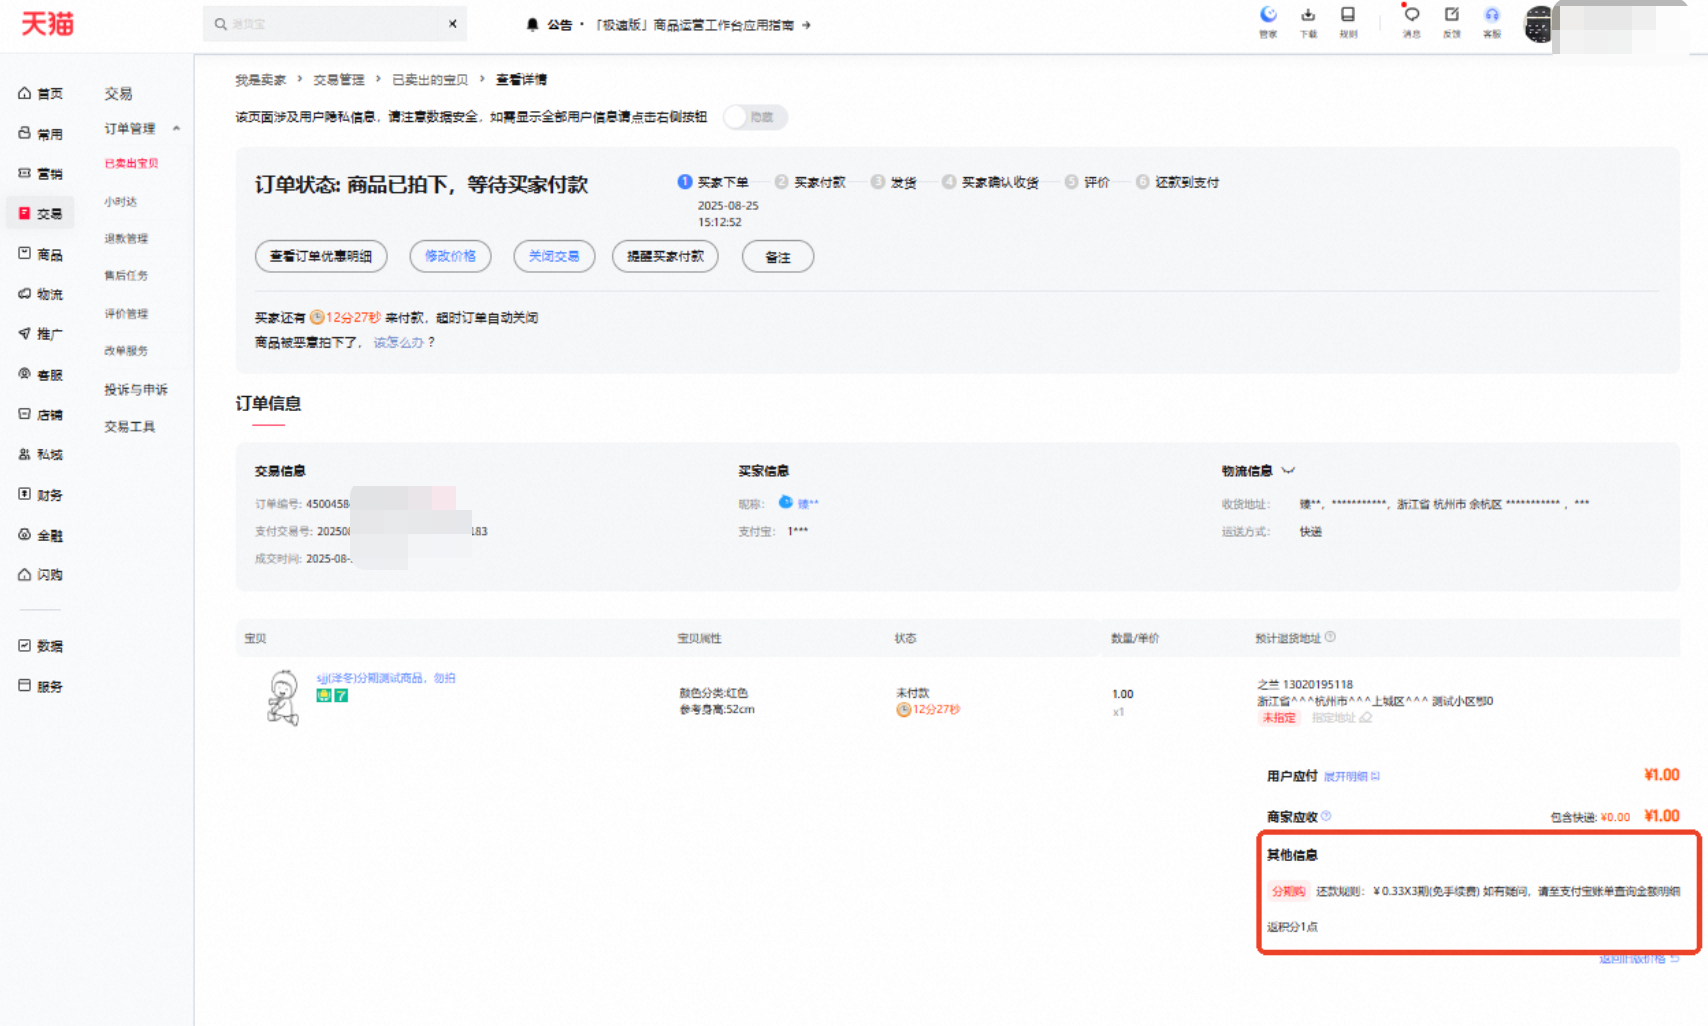This screenshot has width=1708, height=1026.
Task: Click 查看订单优惠明细 button
Action: [321, 256]
